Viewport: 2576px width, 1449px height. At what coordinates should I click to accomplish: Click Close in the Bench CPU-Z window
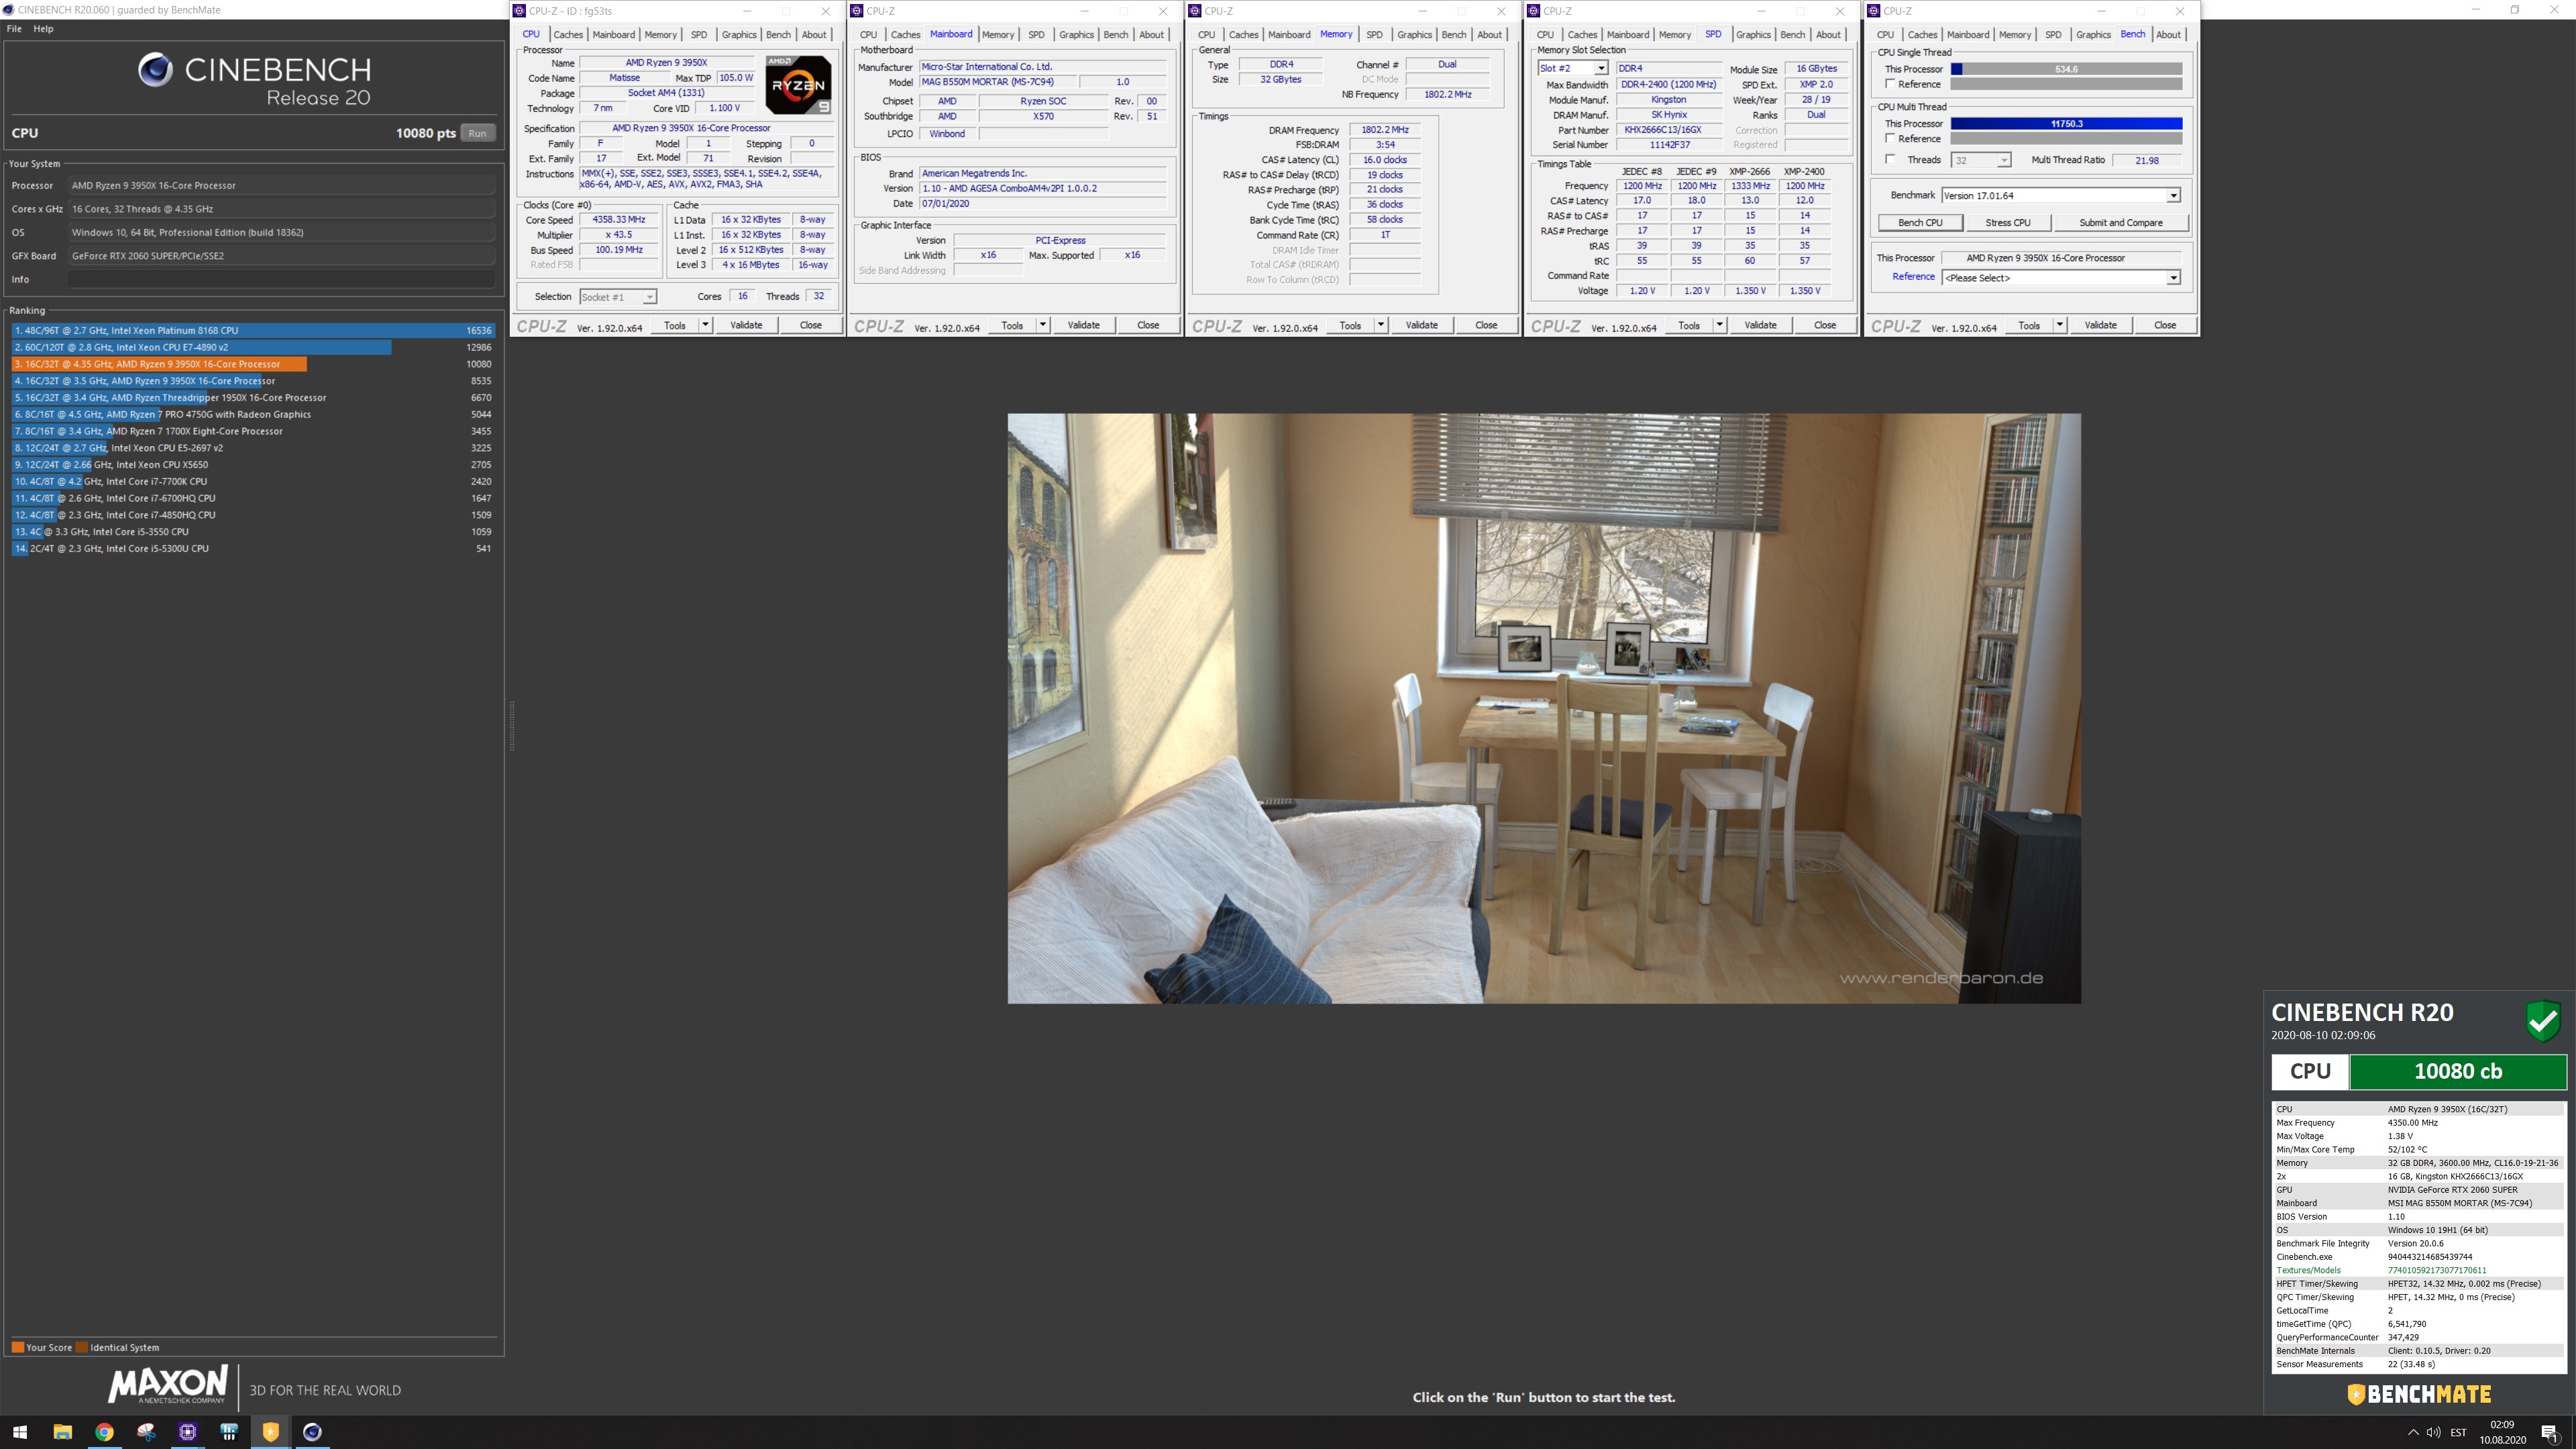tap(2164, 325)
